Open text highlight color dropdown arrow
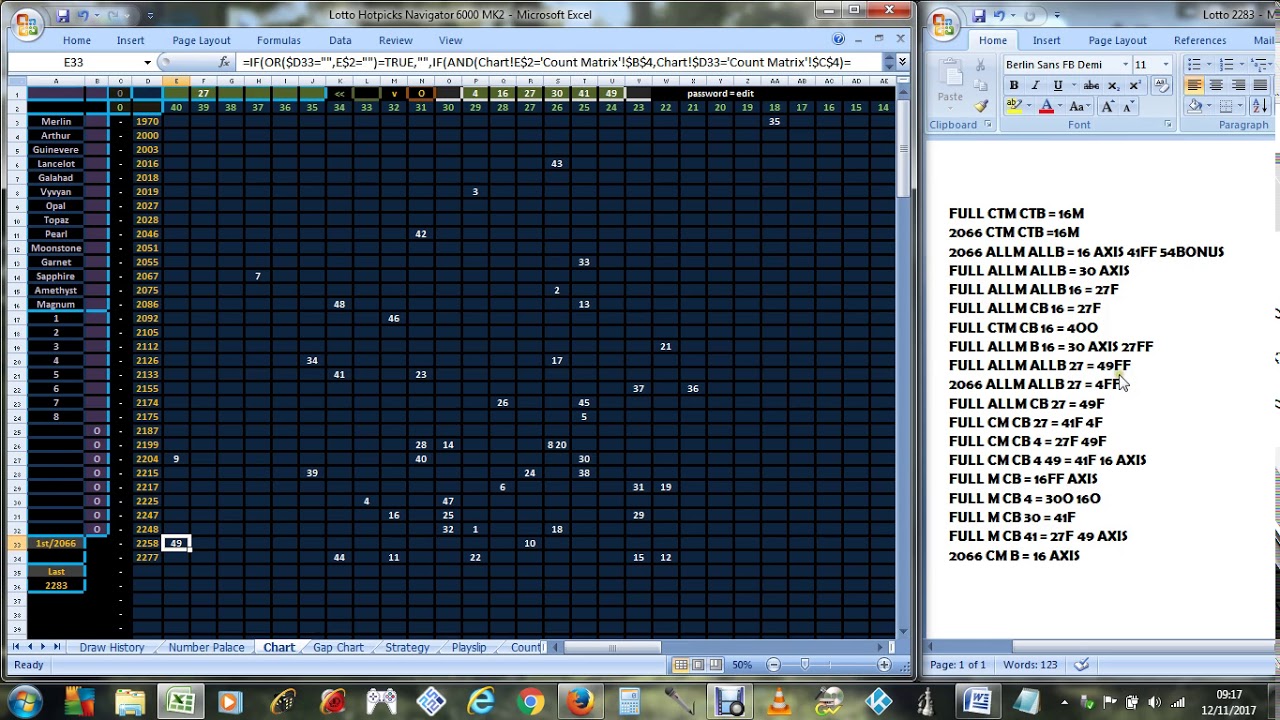 click(x=1028, y=106)
